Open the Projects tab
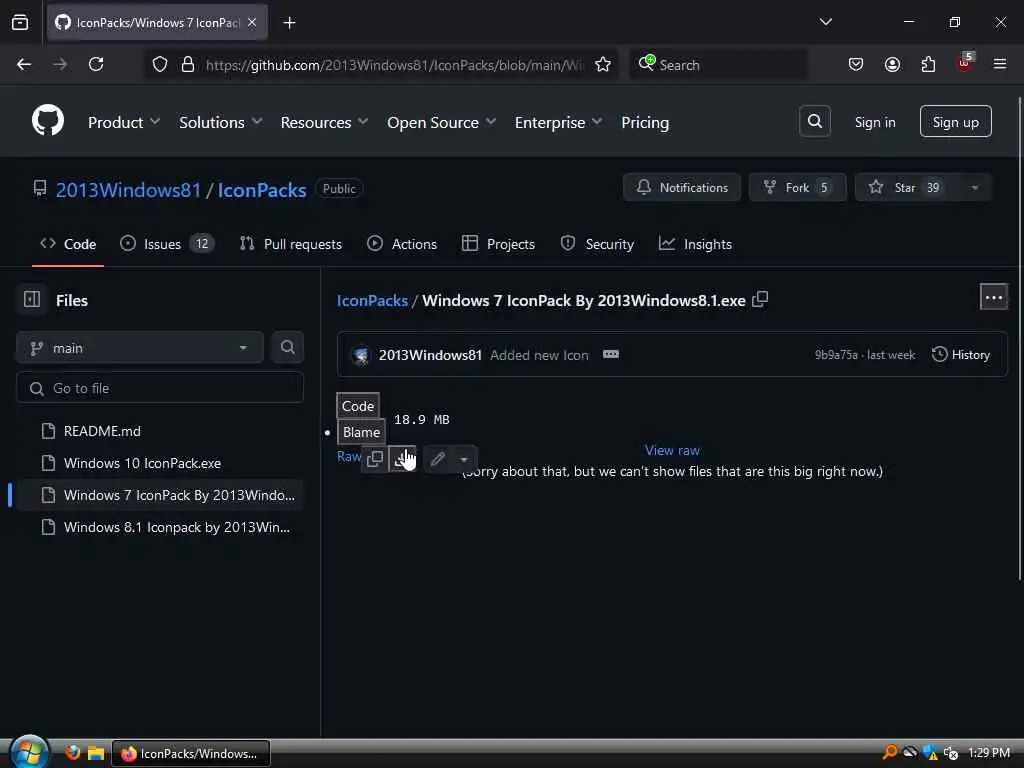This screenshot has width=1024, height=768. pyautogui.click(x=498, y=244)
